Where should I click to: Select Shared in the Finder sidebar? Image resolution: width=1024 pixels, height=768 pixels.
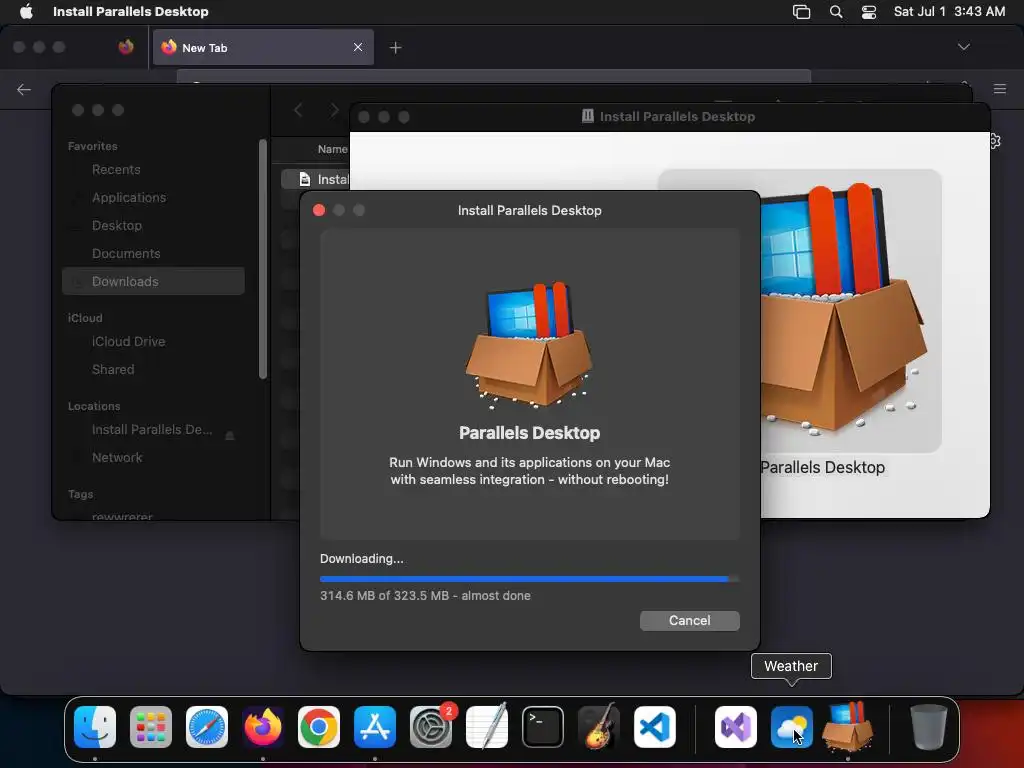[113, 370]
